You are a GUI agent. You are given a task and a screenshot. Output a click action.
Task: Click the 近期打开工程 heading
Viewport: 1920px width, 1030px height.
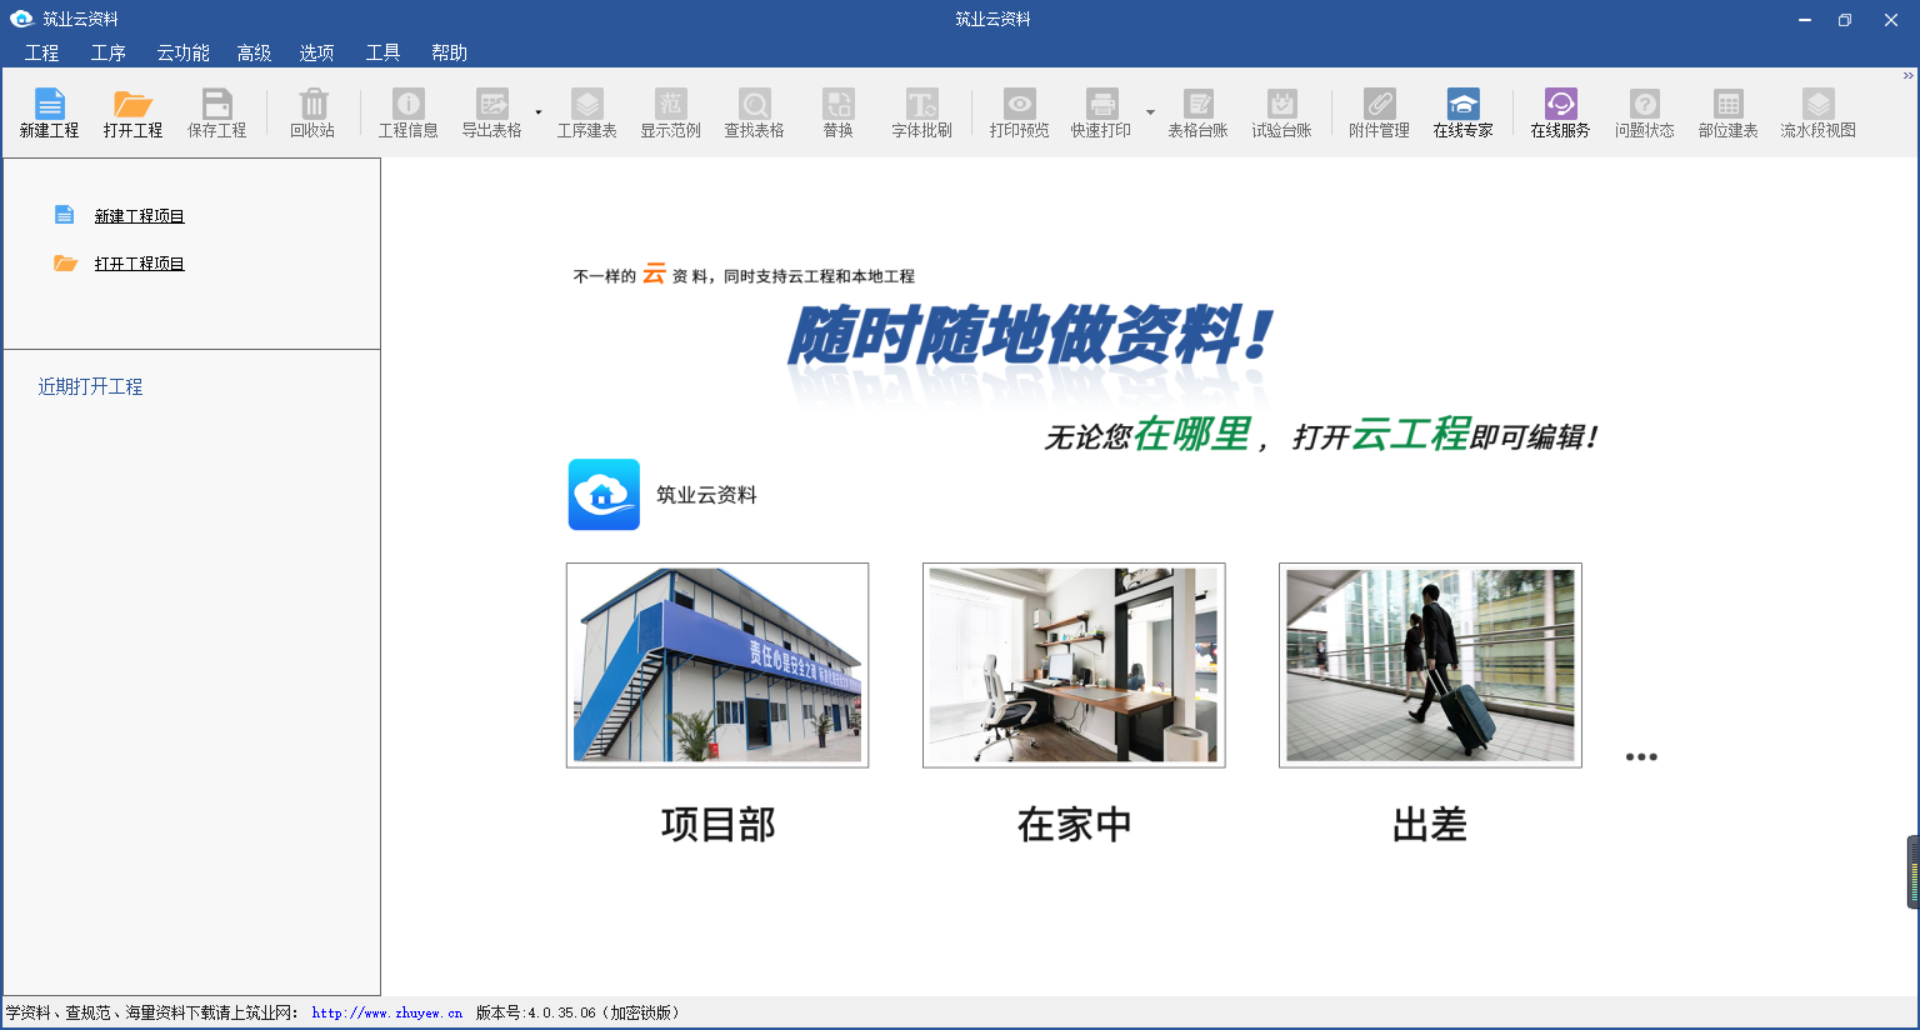pos(90,387)
